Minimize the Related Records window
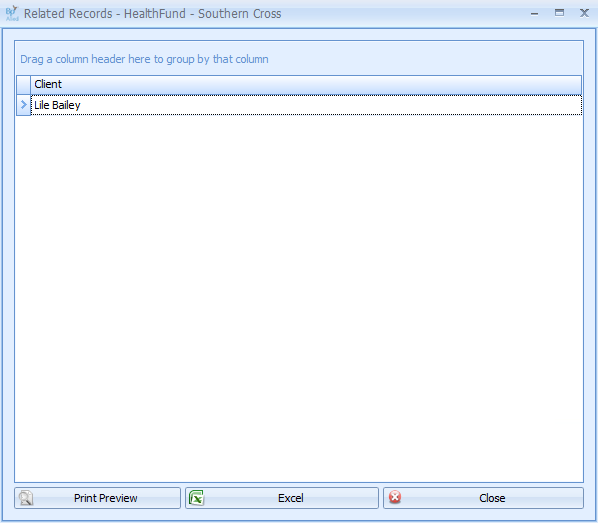Screen dimensions: 598x523 (534, 14)
